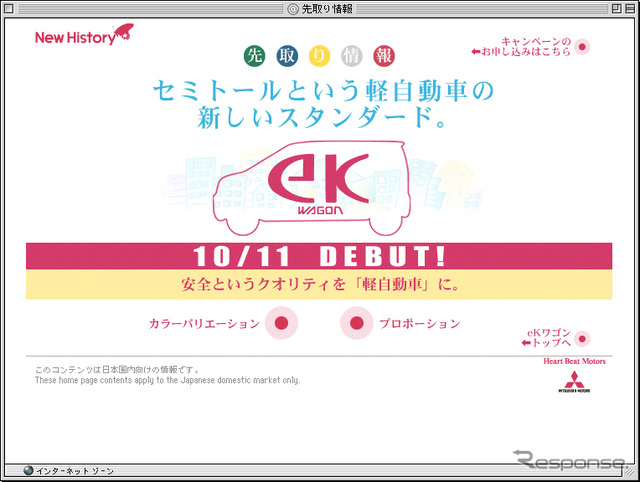
Task: Click the New History logo
Action: coord(84,35)
